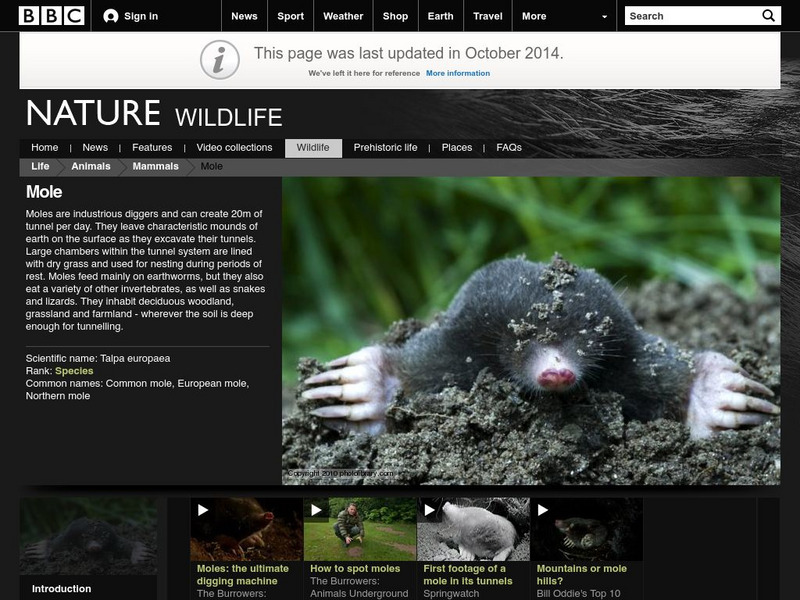The image size is (800, 600).
Task: Switch to the Prehistoric life tab
Action: point(388,146)
